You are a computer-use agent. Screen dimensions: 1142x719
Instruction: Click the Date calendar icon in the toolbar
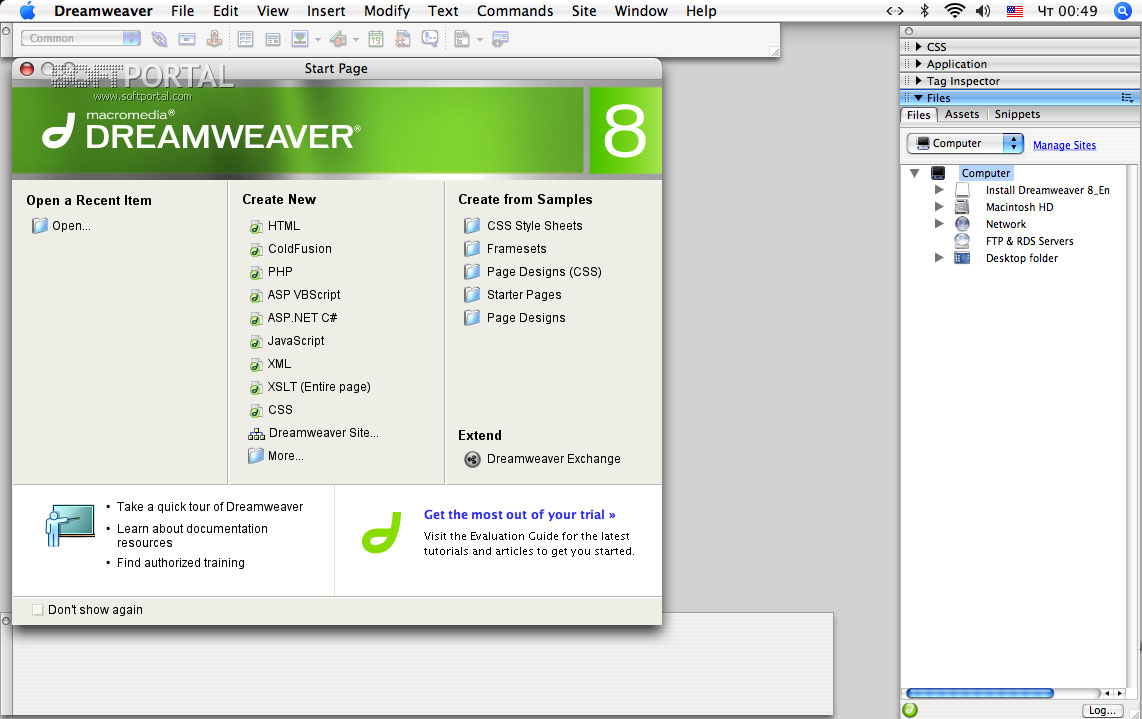click(376, 39)
